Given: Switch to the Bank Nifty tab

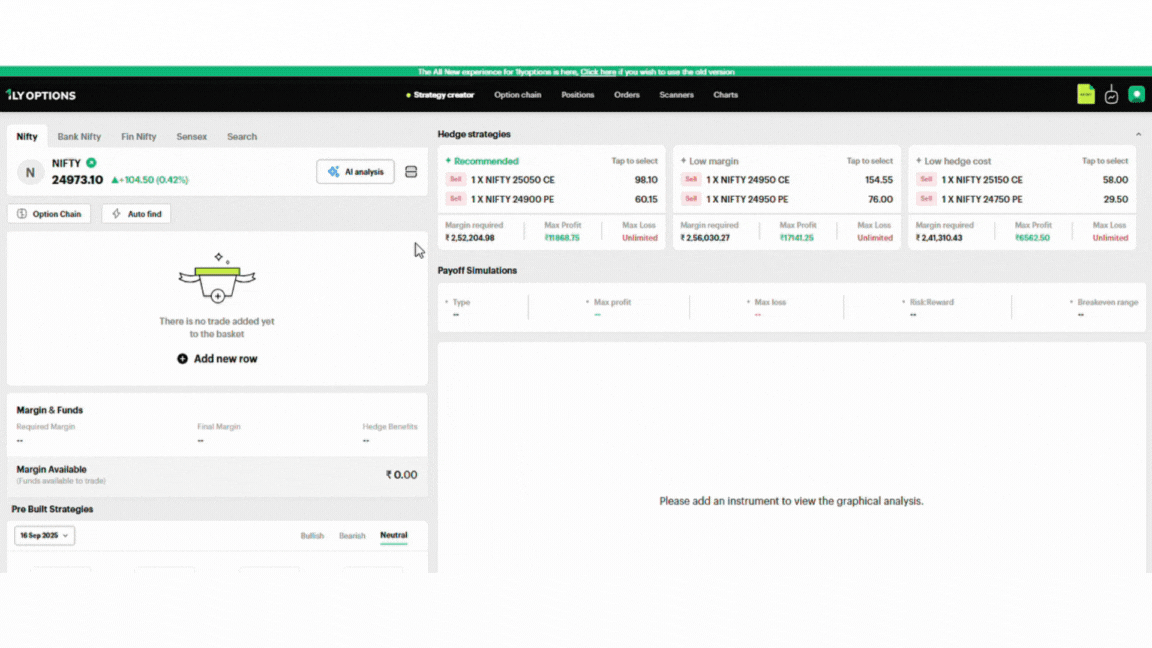Looking at the screenshot, I should 79,137.
